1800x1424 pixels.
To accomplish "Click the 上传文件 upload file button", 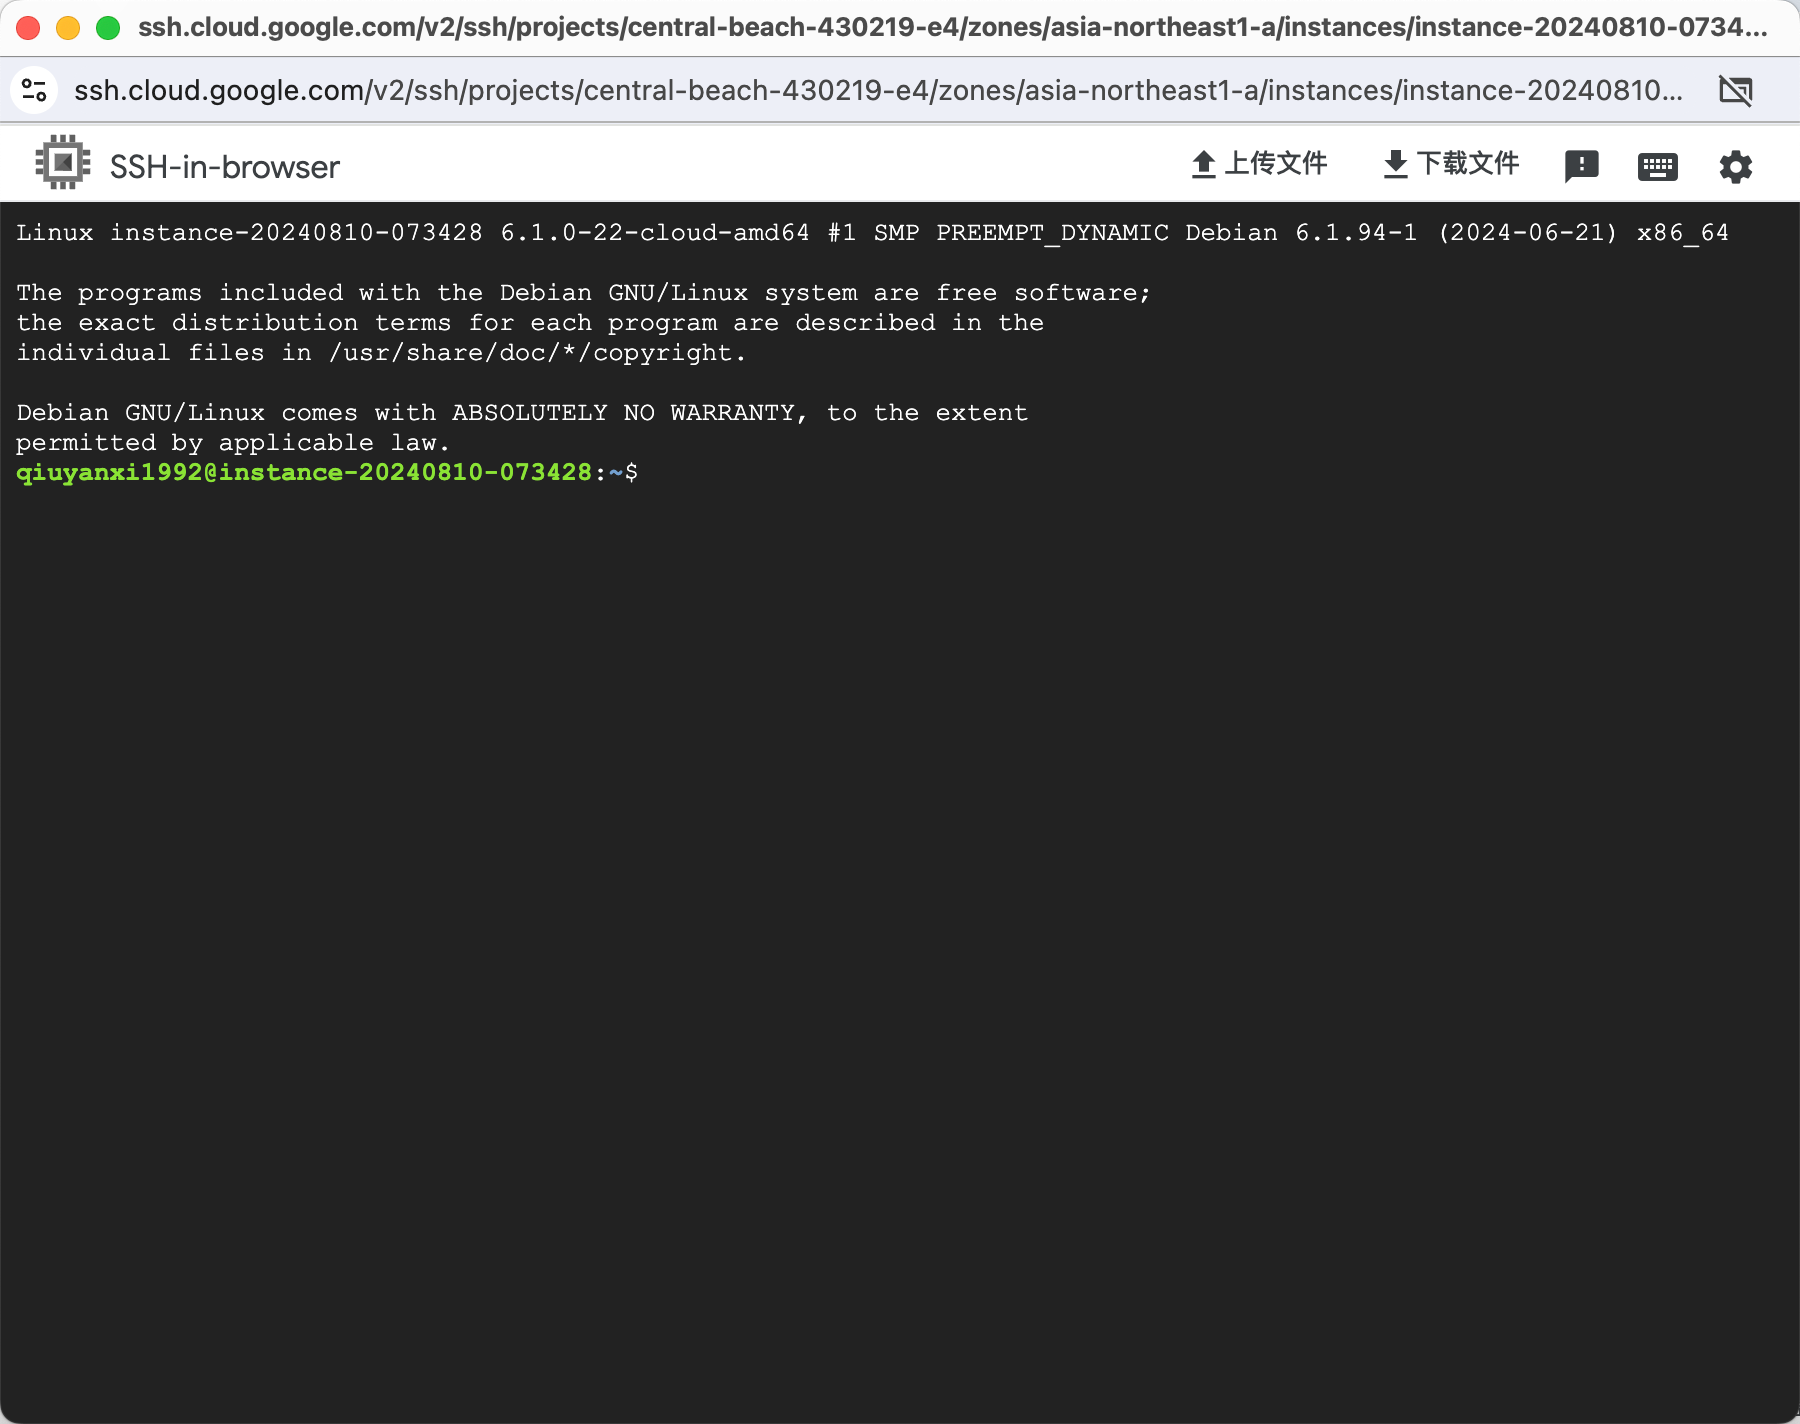I will (1259, 164).
